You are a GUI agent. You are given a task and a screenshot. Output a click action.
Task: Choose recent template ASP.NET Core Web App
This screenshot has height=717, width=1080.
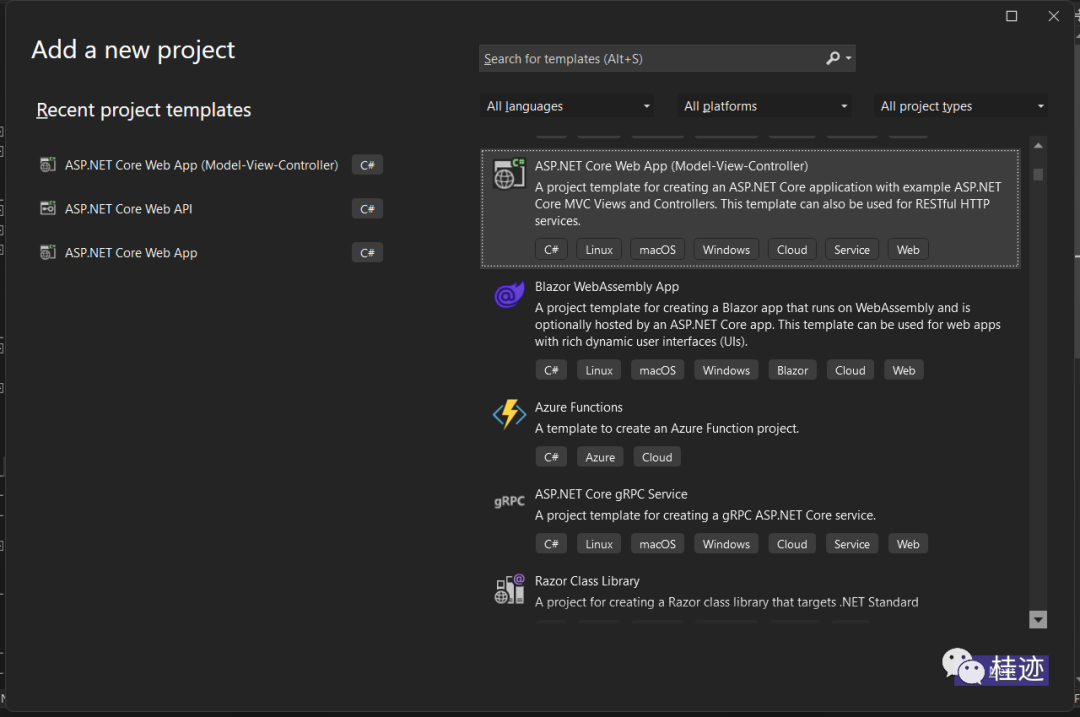(131, 253)
